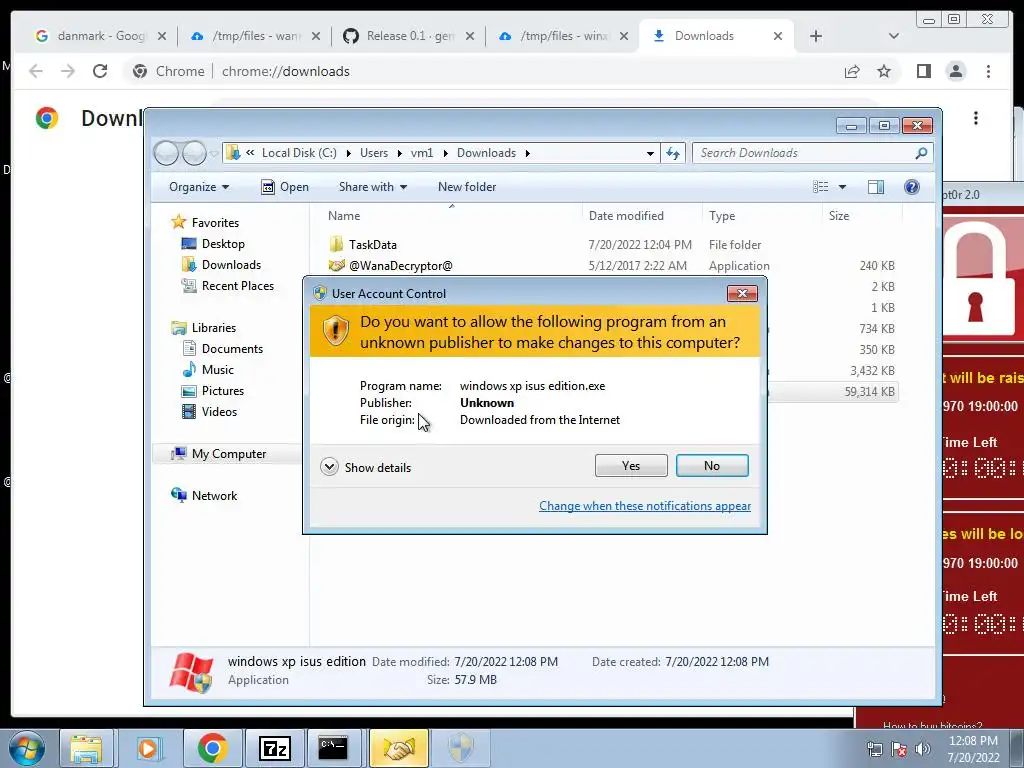The height and width of the screenshot is (768, 1024).
Task: Select Users in the address path
Action: click(374, 153)
